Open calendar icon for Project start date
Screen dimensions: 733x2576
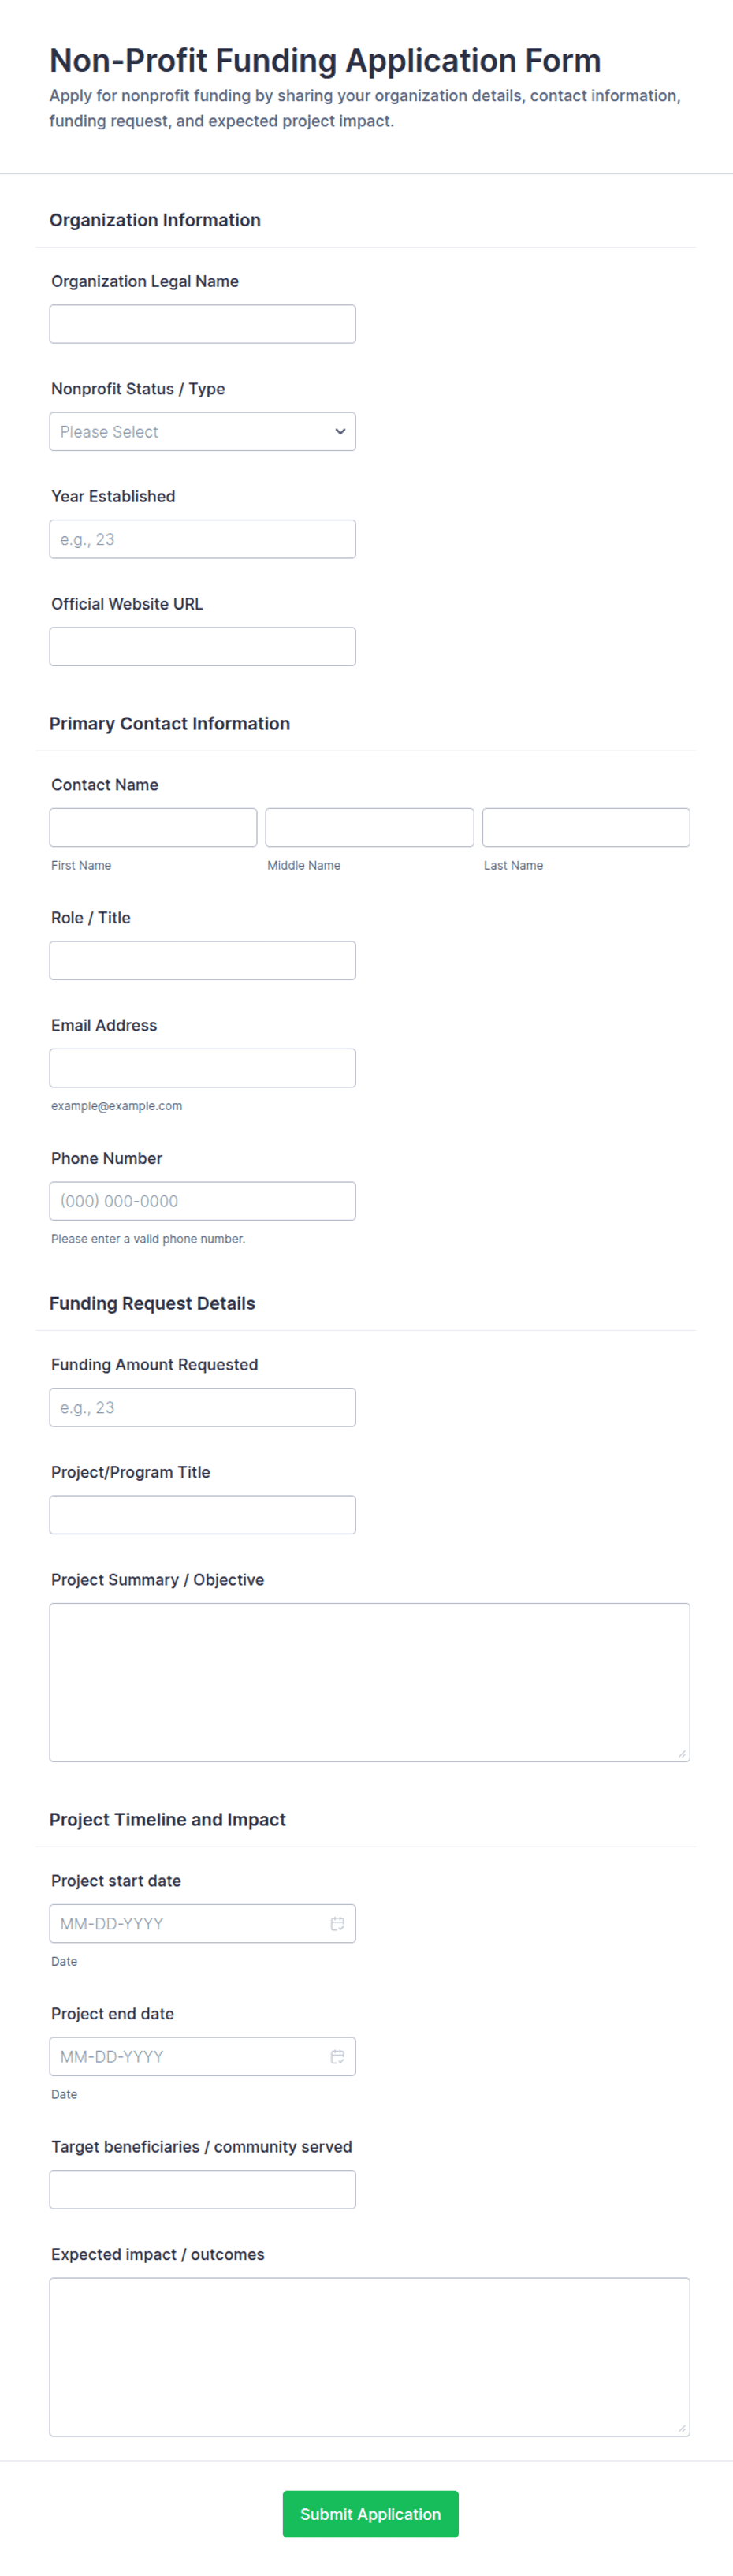[x=337, y=1923]
